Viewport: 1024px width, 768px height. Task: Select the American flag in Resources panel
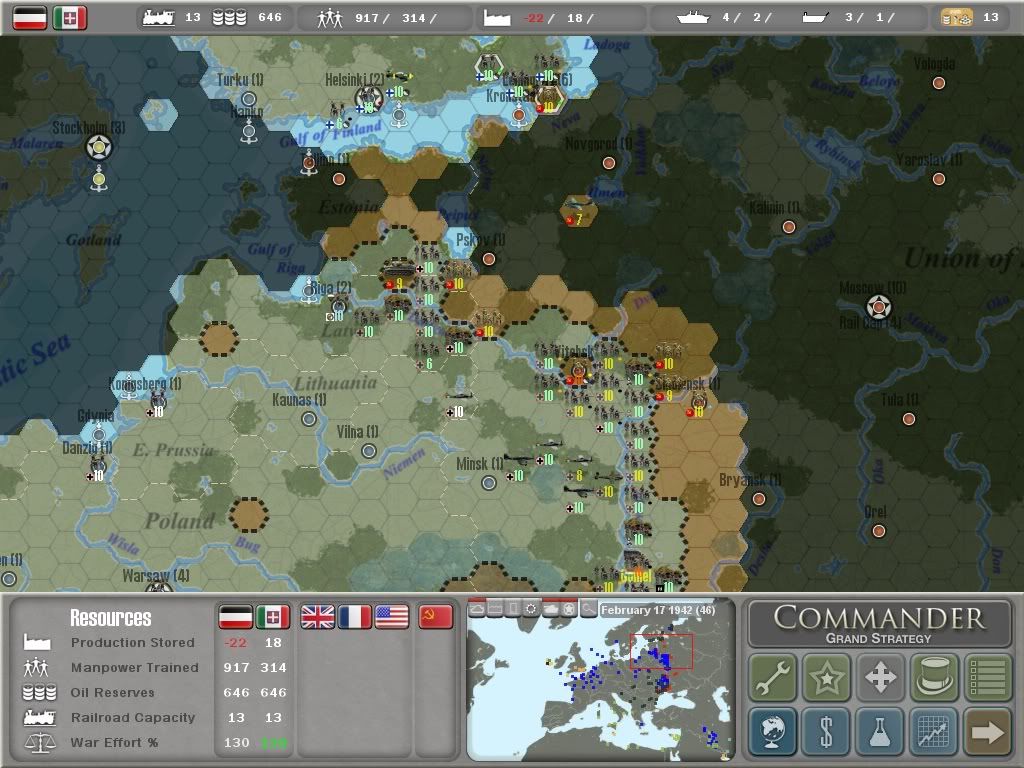point(392,616)
